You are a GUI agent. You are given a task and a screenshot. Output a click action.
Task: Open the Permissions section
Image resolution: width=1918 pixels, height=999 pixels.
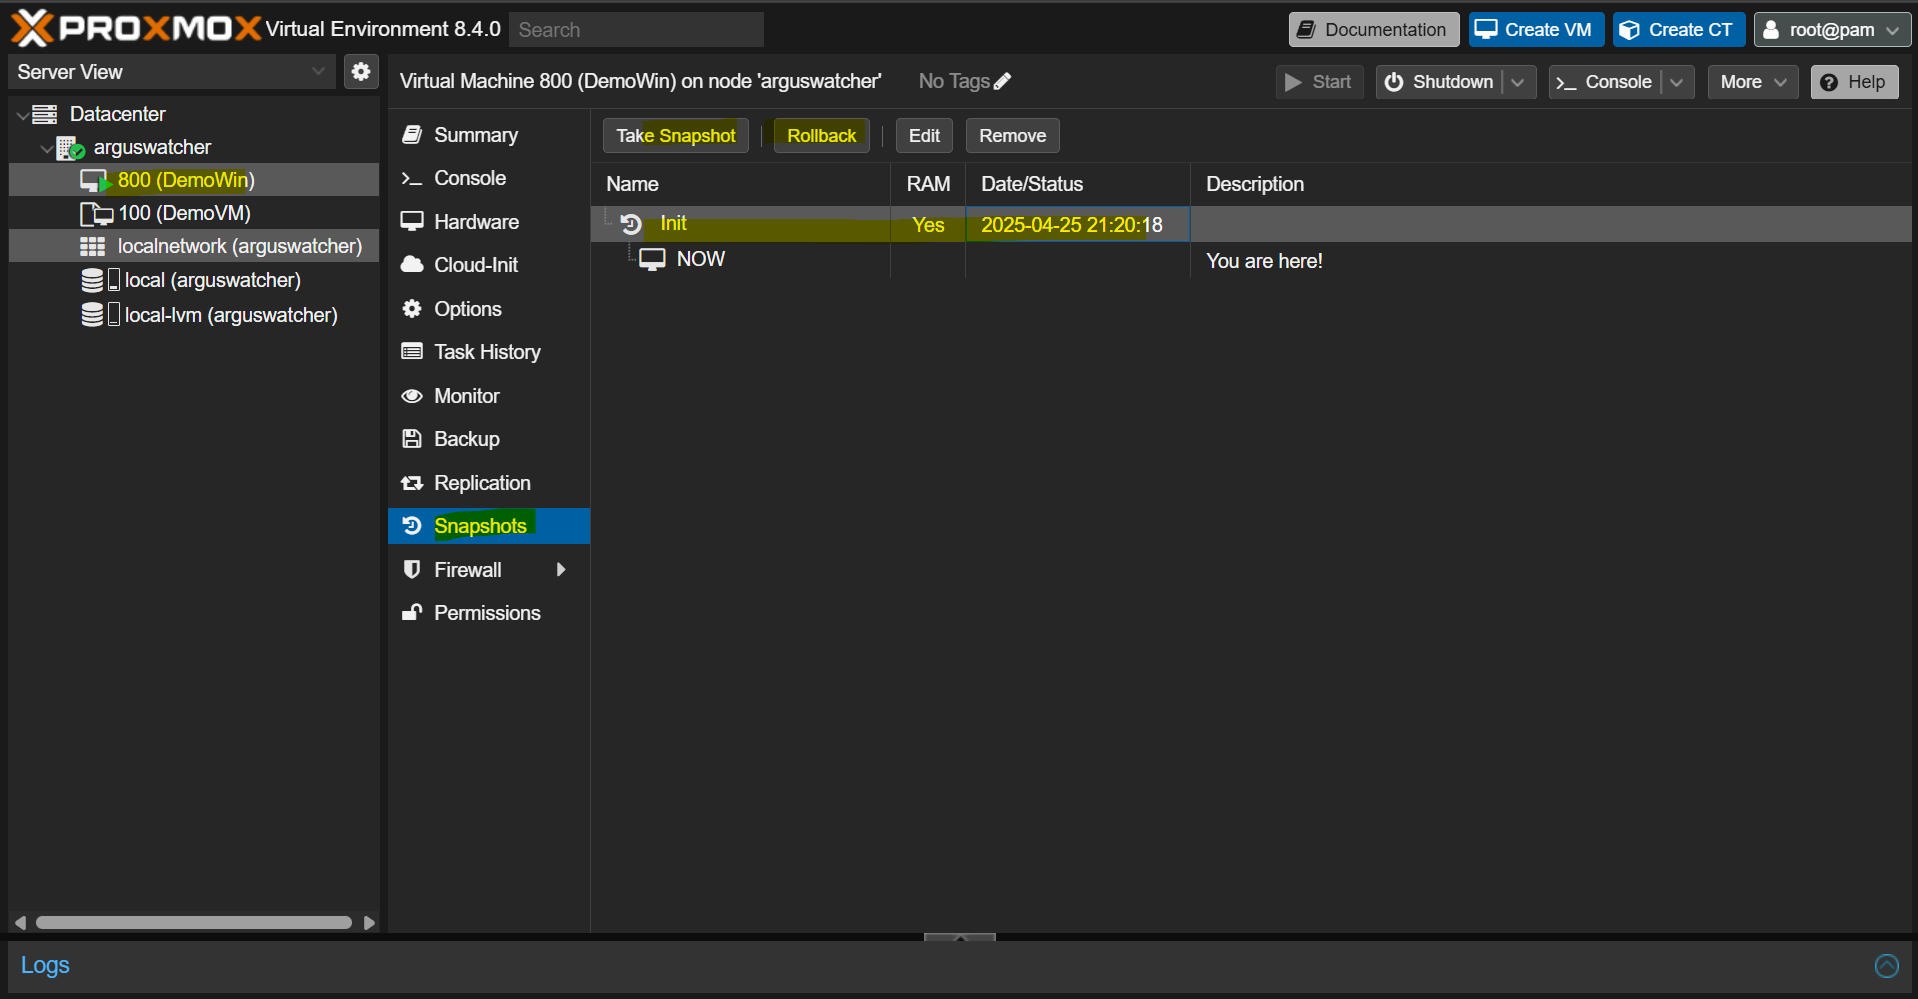[x=489, y=613]
